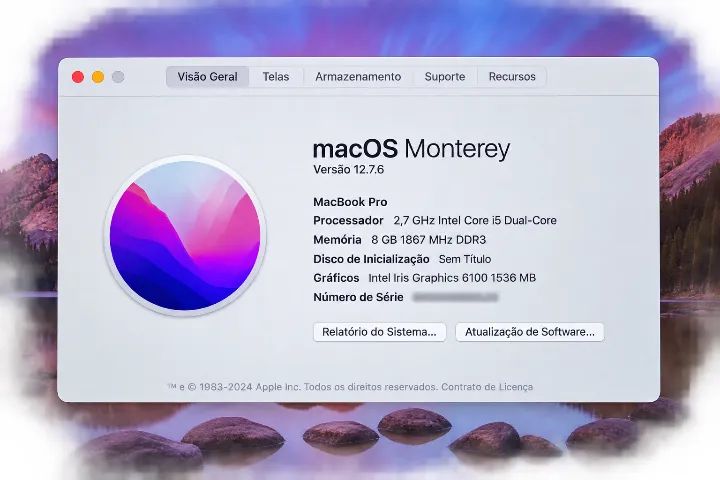Click the Intel Iris Graphics 6100 1536 MB value
The image size is (720, 480).
[x=452, y=278]
